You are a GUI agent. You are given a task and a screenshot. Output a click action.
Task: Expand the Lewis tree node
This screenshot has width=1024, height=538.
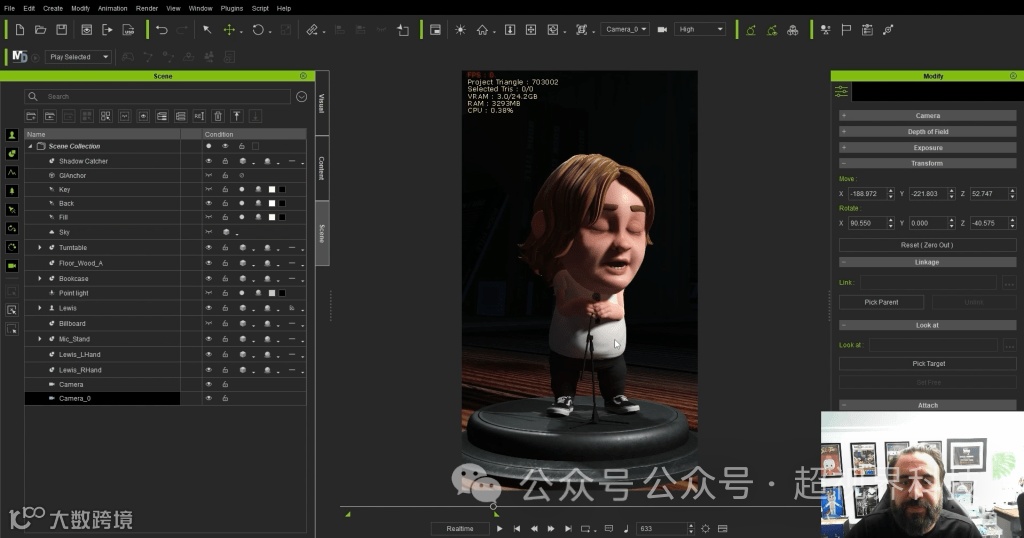[x=40, y=308]
